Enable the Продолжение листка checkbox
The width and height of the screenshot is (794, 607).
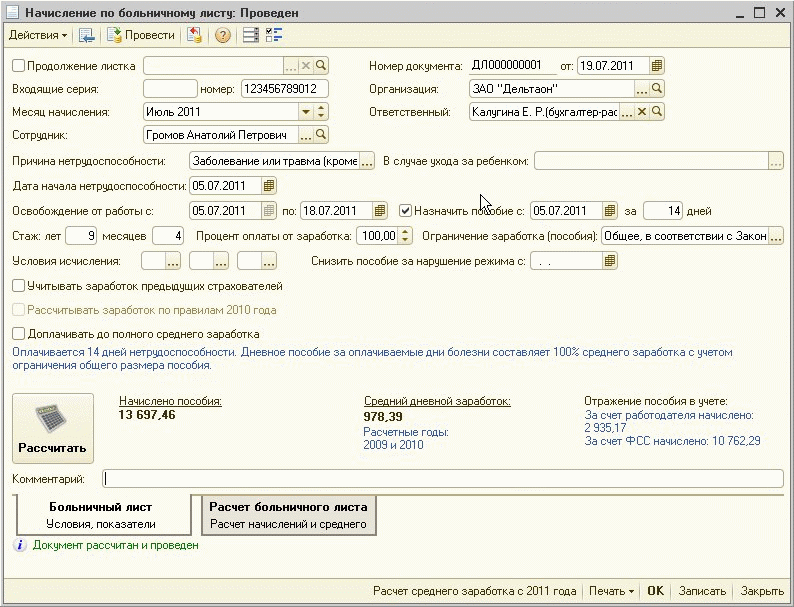click(x=19, y=65)
